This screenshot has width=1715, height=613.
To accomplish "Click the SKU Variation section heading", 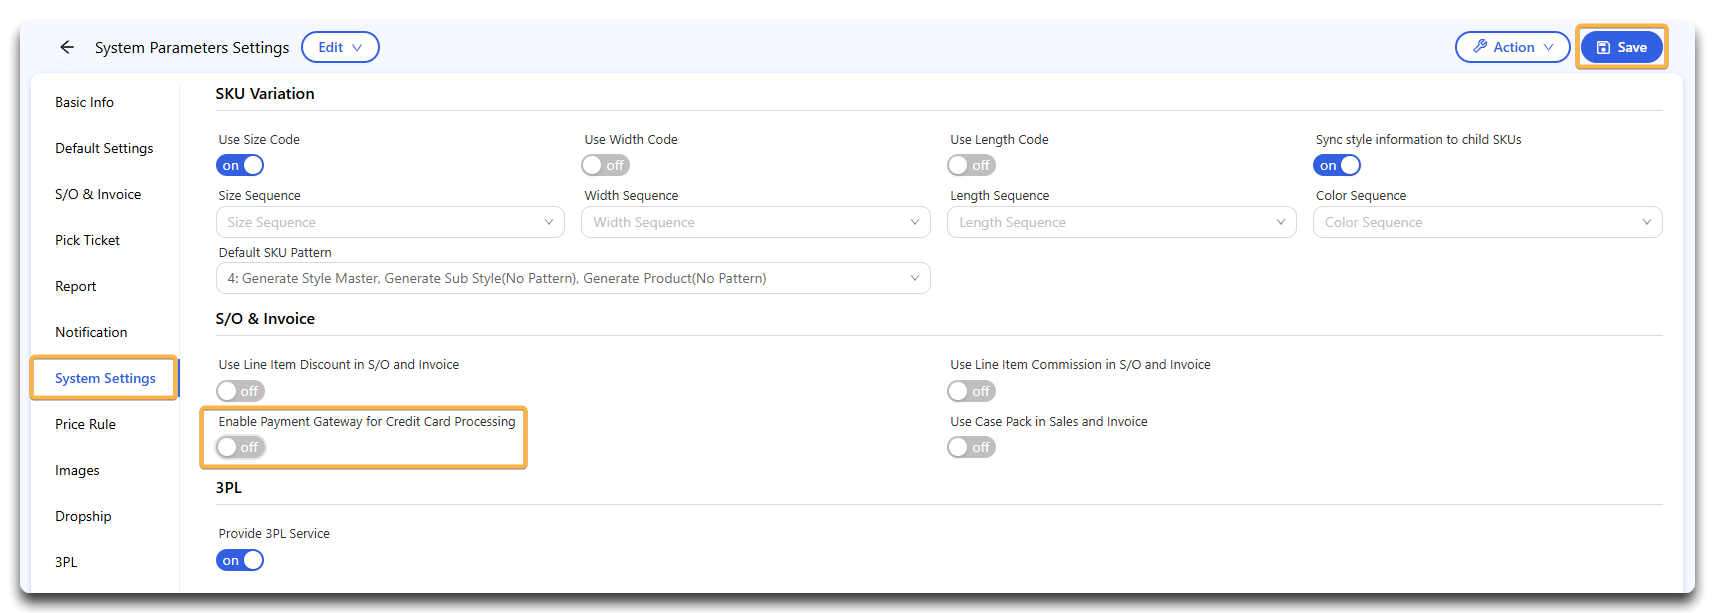I will click(265, 93).
